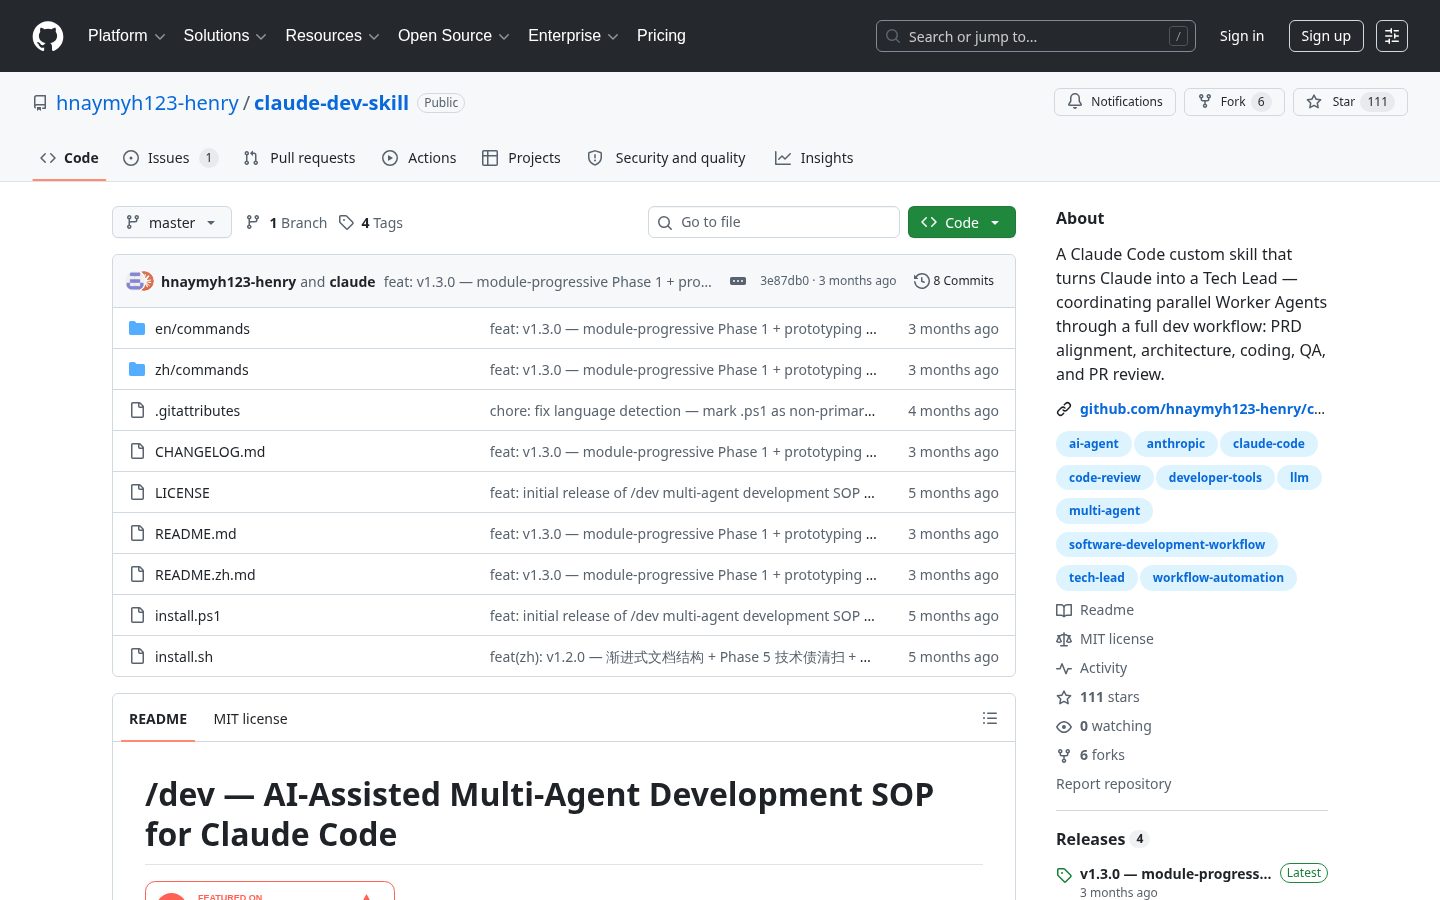The height and width of the screenshot is (900, 1440).
Task: Open claude-dev-skill repository link
Action: point(331,103)
